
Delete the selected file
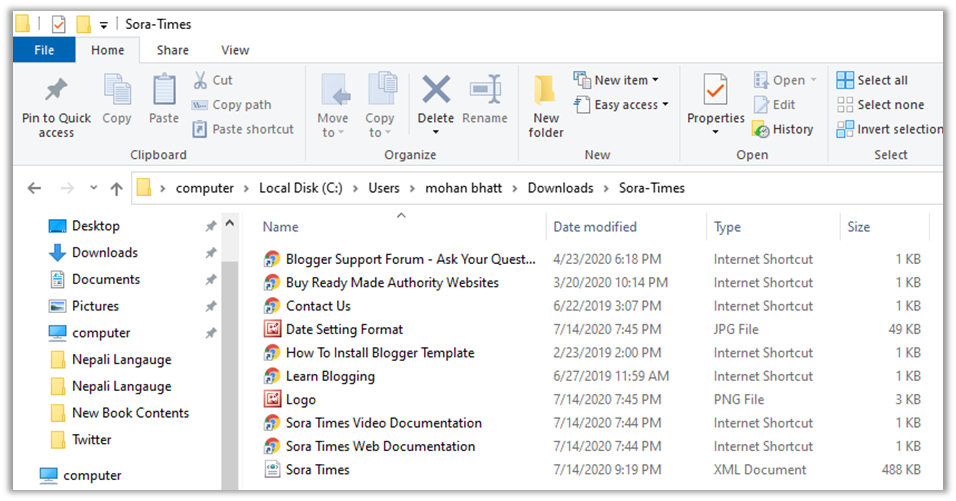435,105
